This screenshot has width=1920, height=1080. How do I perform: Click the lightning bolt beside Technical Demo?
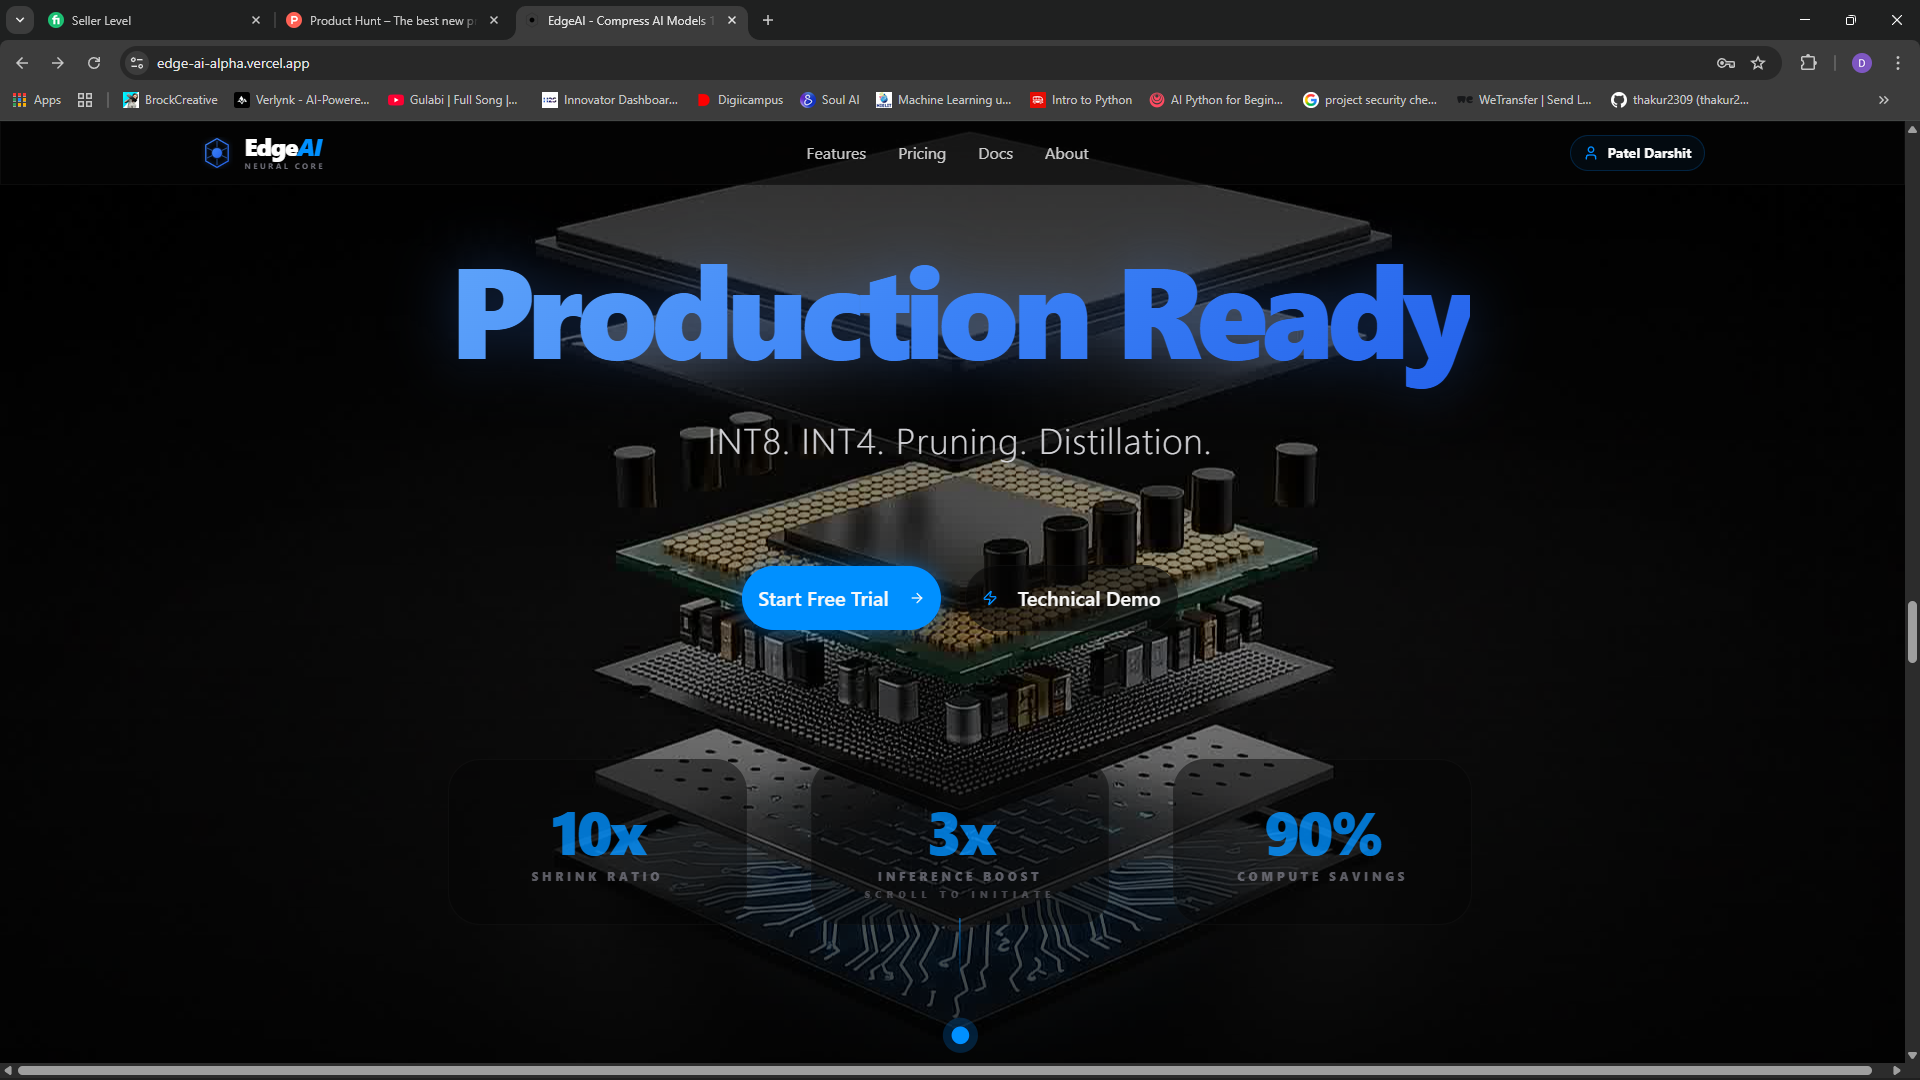point(989,598)
